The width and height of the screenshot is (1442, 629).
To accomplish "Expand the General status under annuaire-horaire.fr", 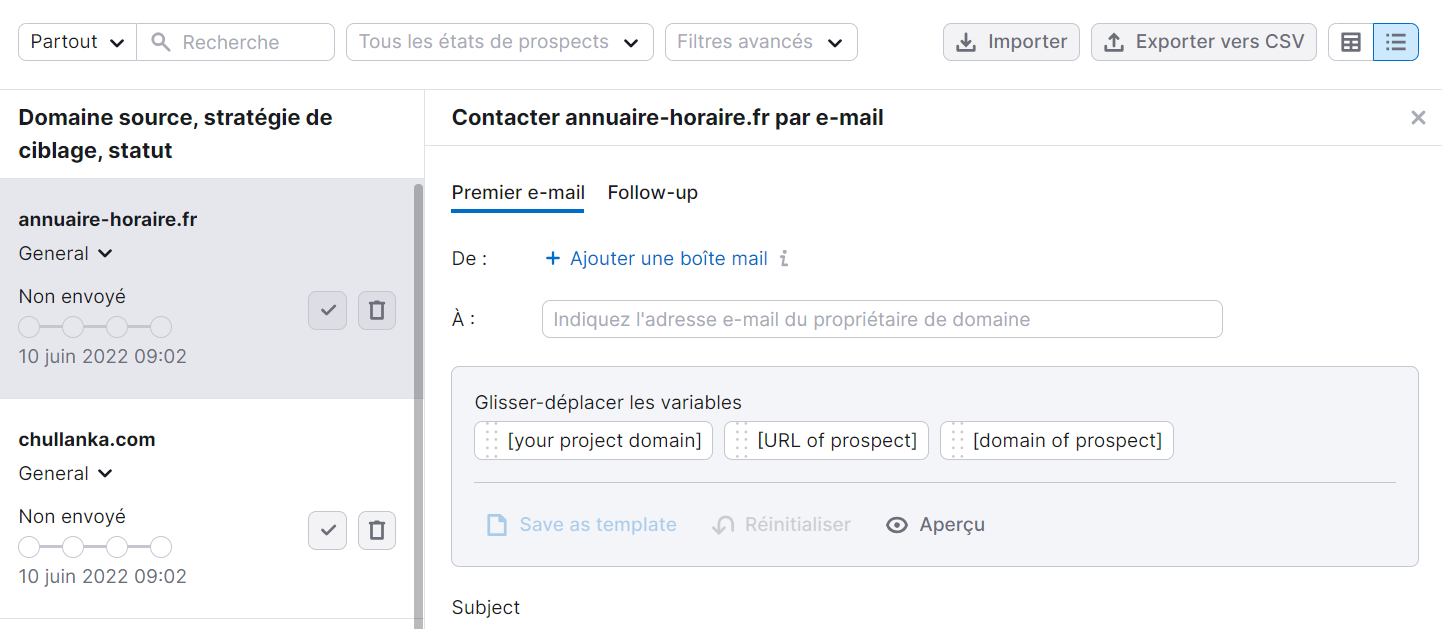I will click(x=104, y=253).
